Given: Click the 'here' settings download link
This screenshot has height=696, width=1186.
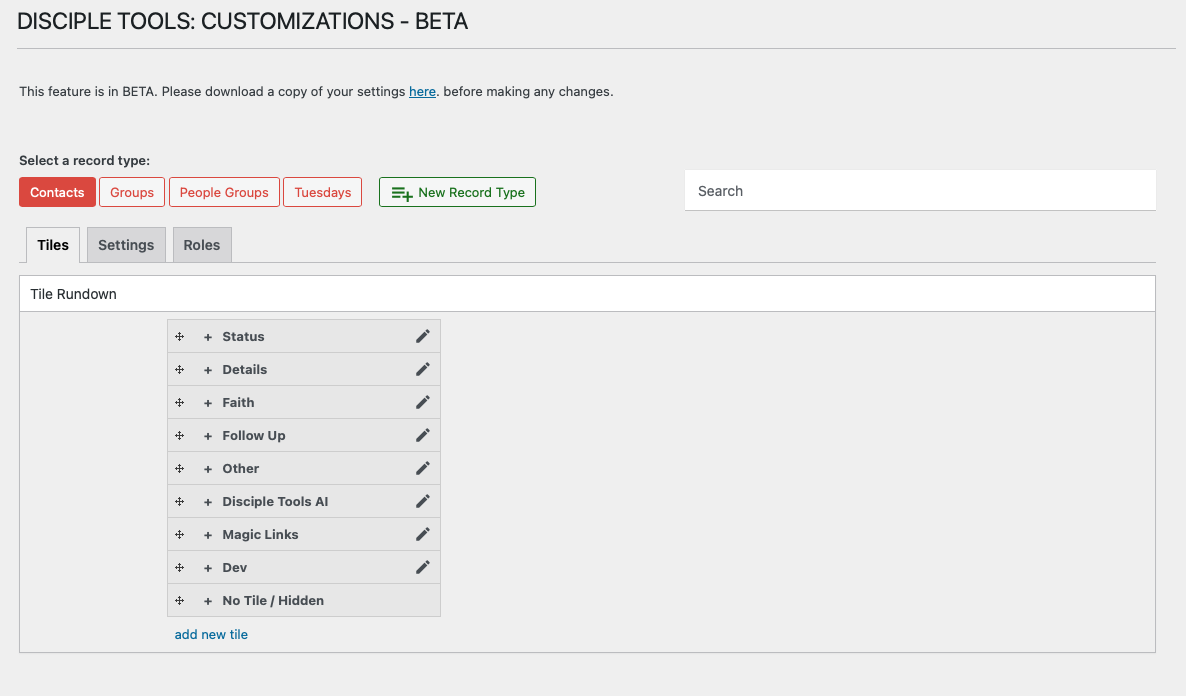Looking at the screenshot, I should [x=422, y=91].
